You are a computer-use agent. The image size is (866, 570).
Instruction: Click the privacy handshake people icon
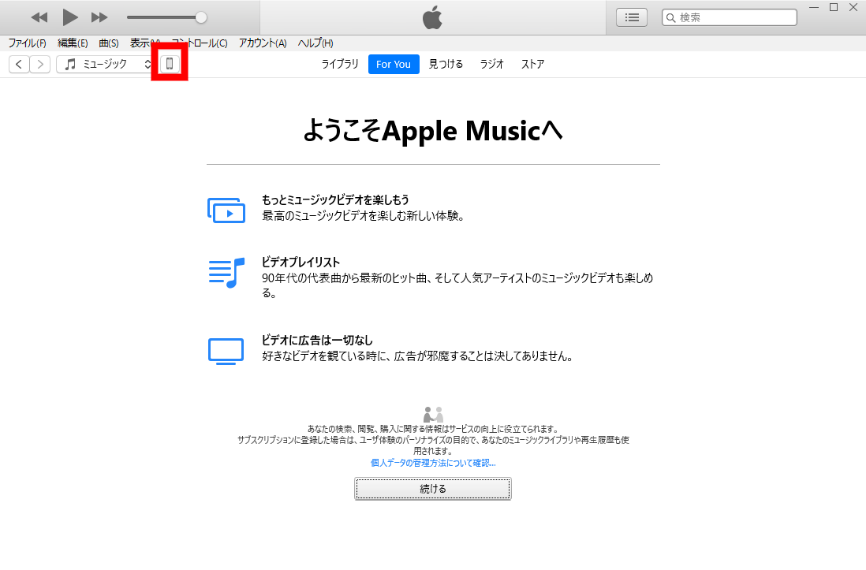[433, 415]
